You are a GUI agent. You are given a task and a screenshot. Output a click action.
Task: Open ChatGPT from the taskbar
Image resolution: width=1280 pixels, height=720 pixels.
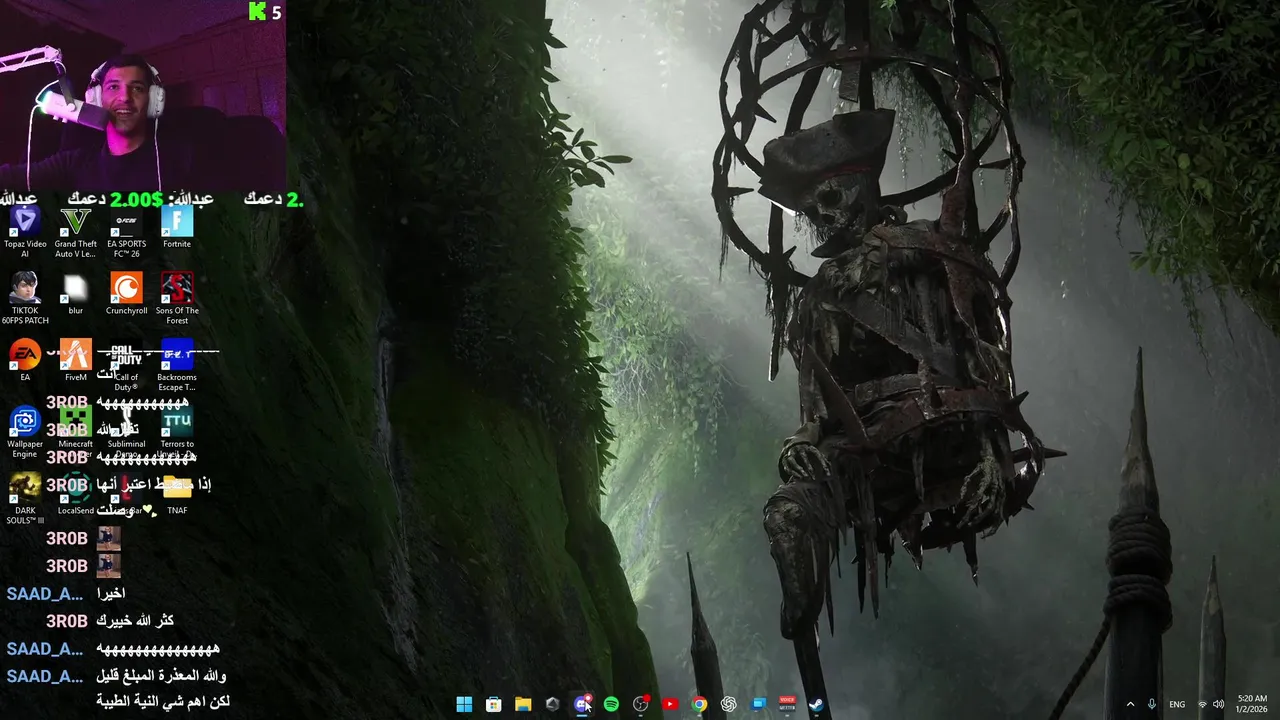click(729, 704)
